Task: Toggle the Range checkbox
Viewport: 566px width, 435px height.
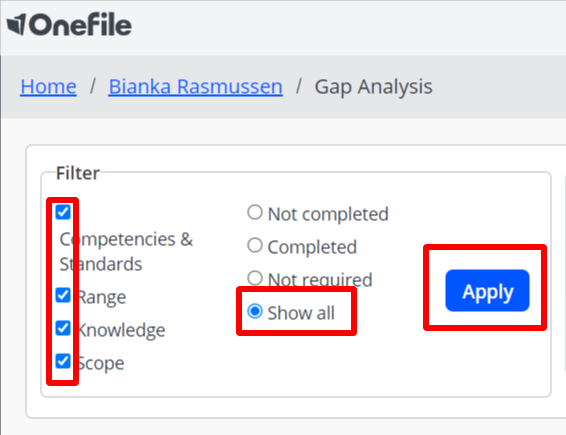Action: pos(63,295)
